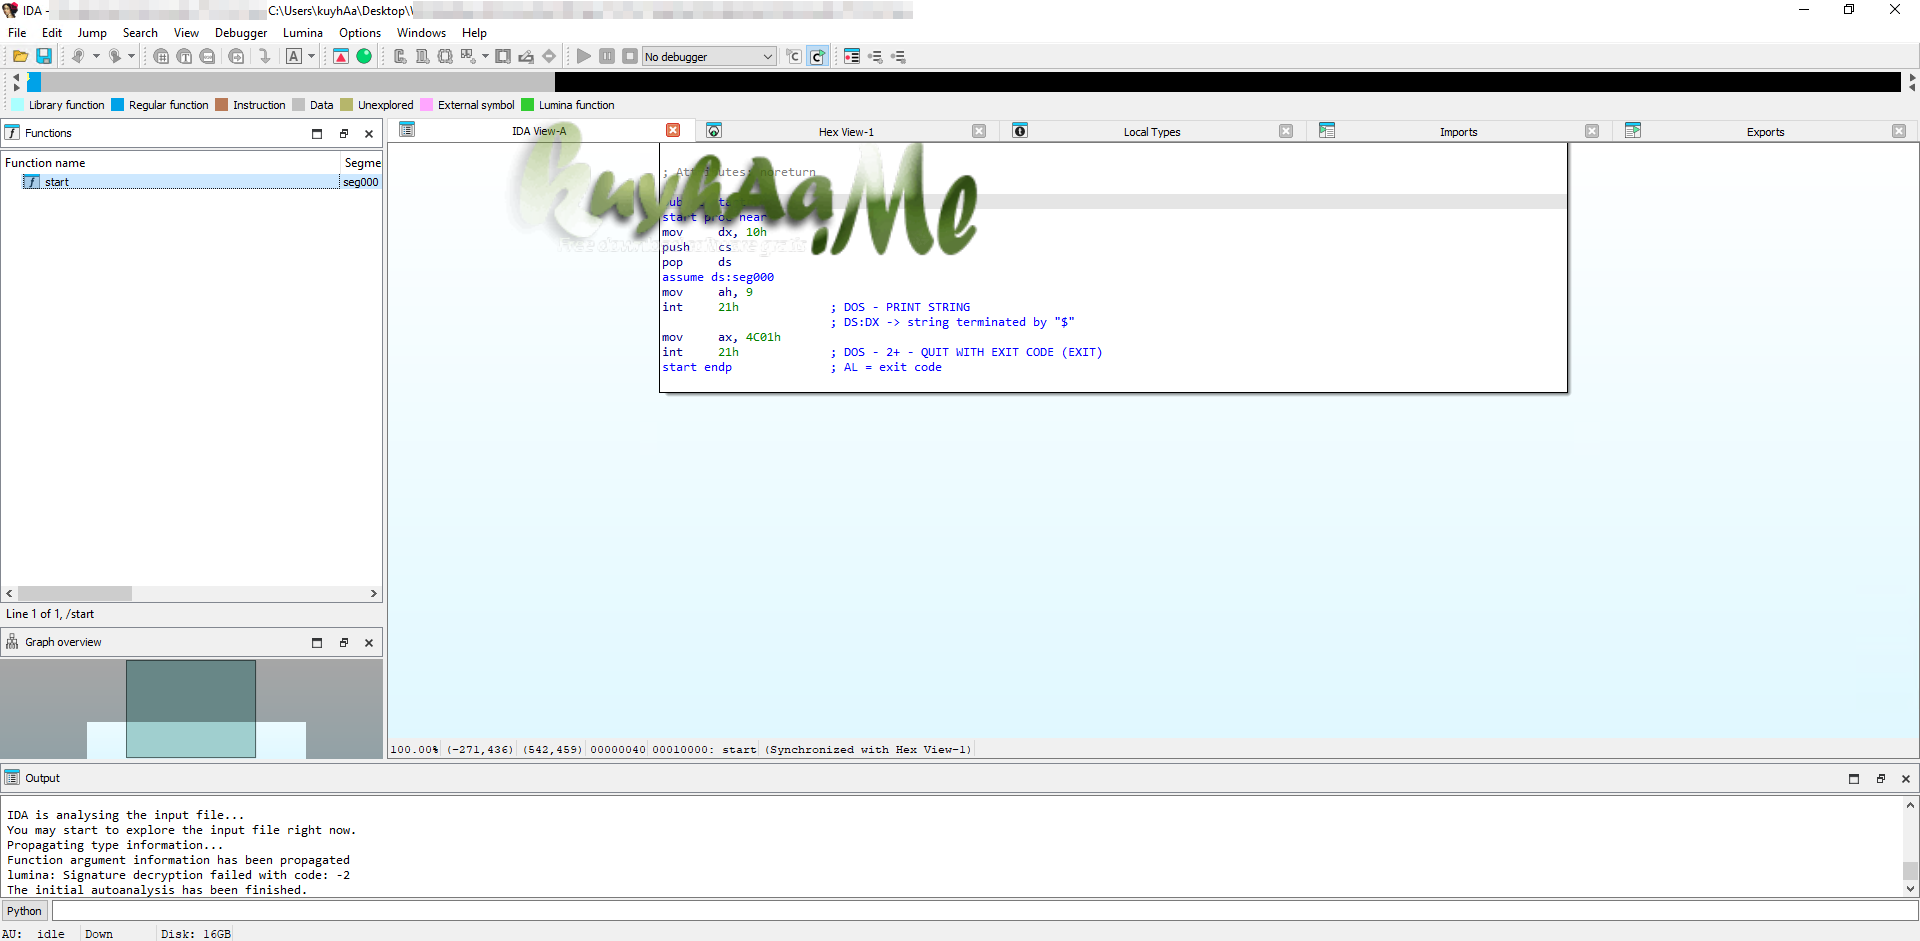Jump forward with the forward arrow icon
The width and height of the screenshot is (1920, 941).
[114, 56]
